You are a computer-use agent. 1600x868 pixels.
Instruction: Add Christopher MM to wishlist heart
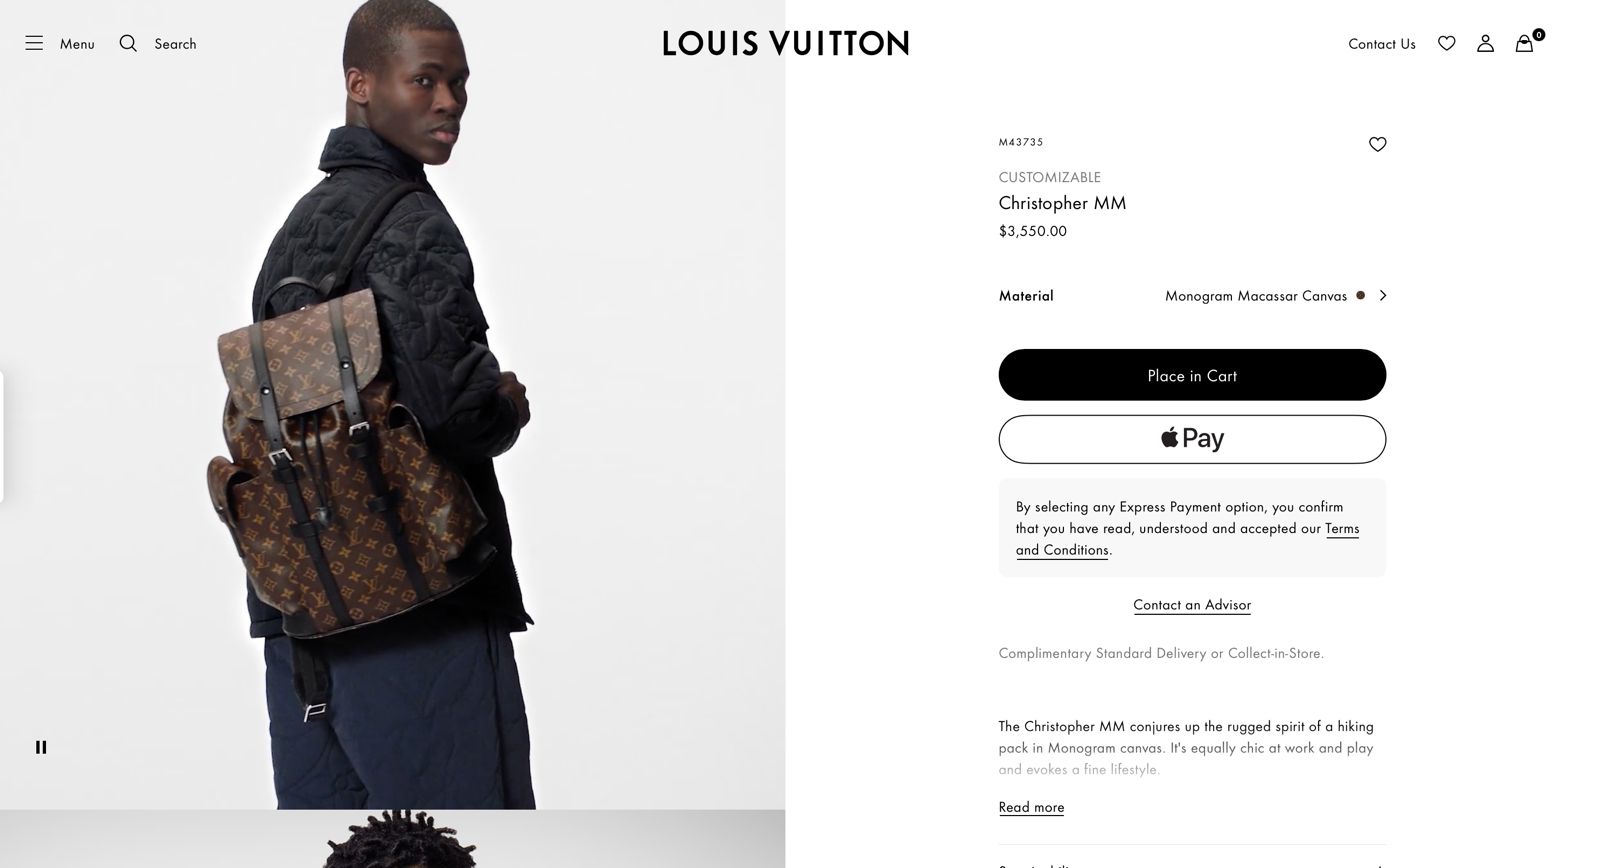(1377, 144)
